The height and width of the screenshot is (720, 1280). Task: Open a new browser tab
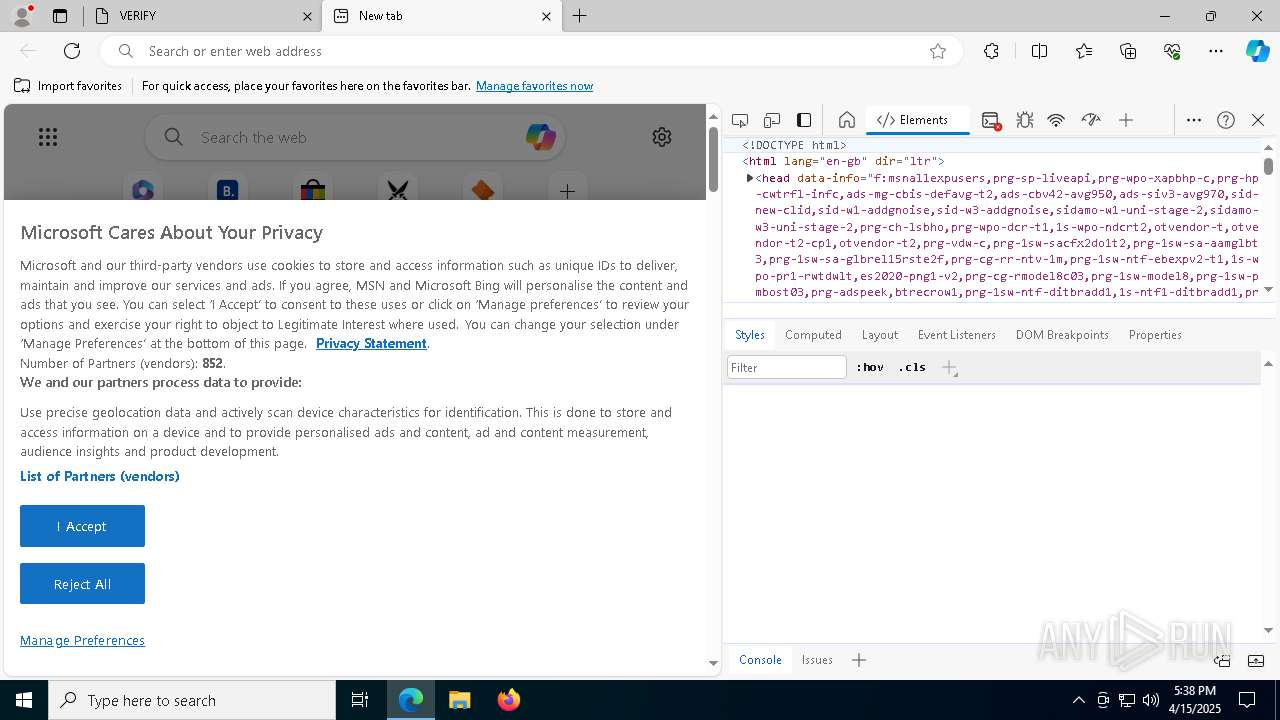580,16
